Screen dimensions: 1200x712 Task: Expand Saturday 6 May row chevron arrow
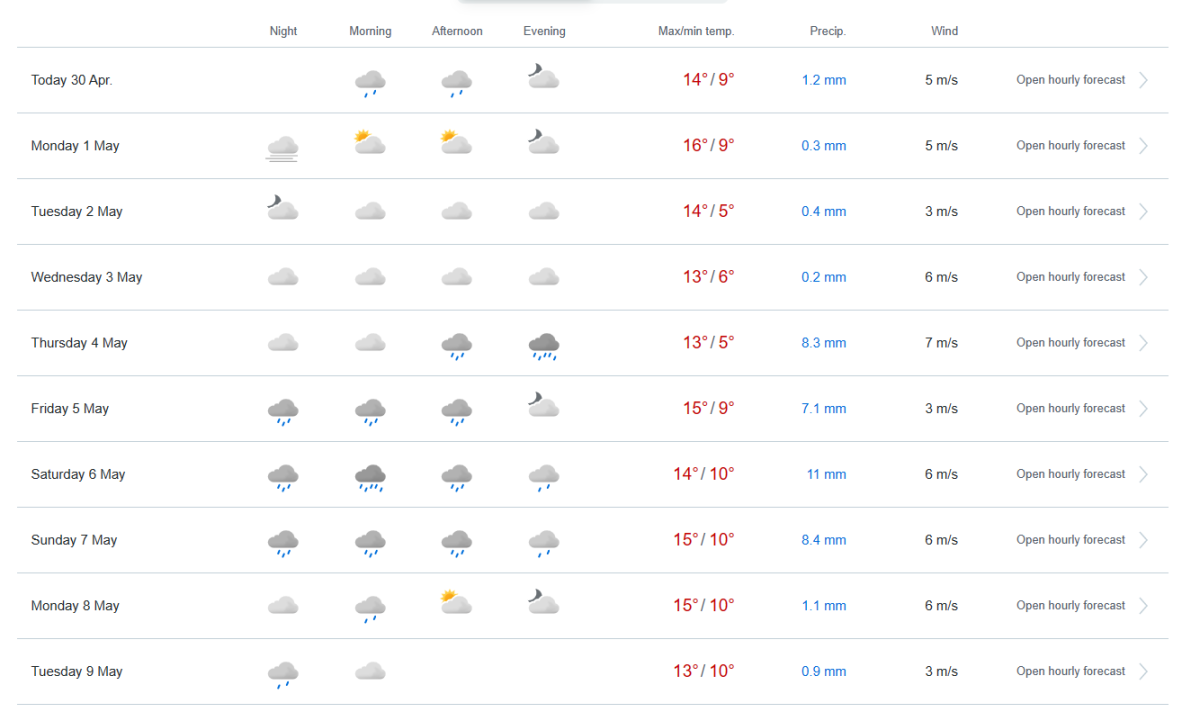[x=1143, y=475]
